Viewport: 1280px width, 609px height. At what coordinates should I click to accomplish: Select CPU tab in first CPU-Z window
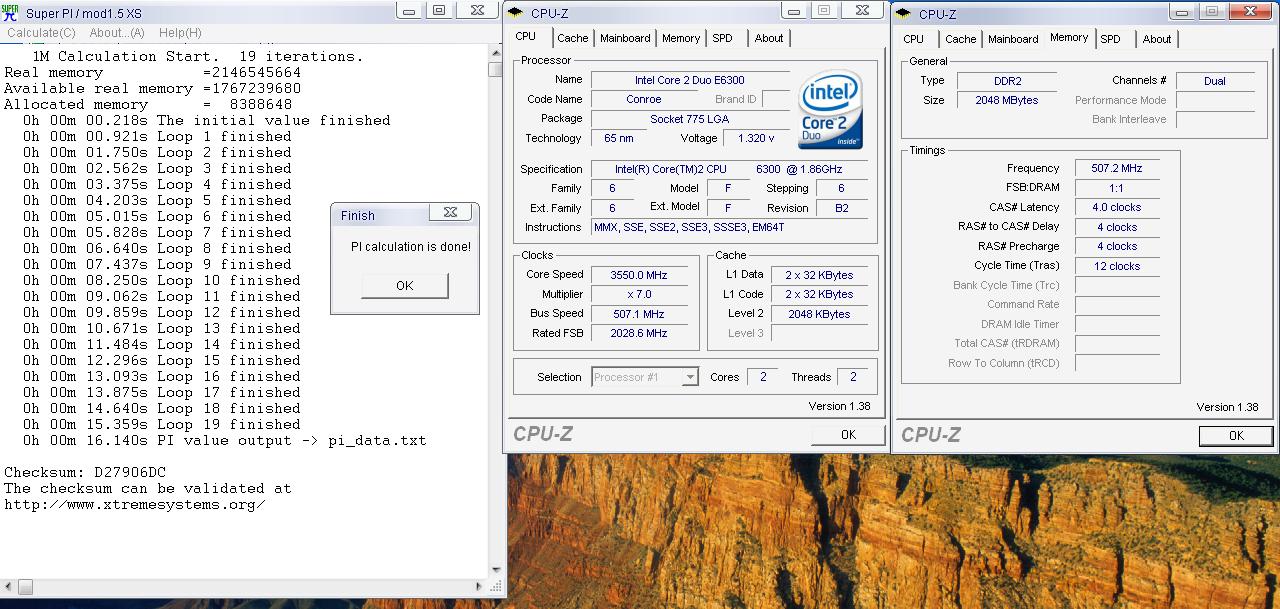pos(526,36)
